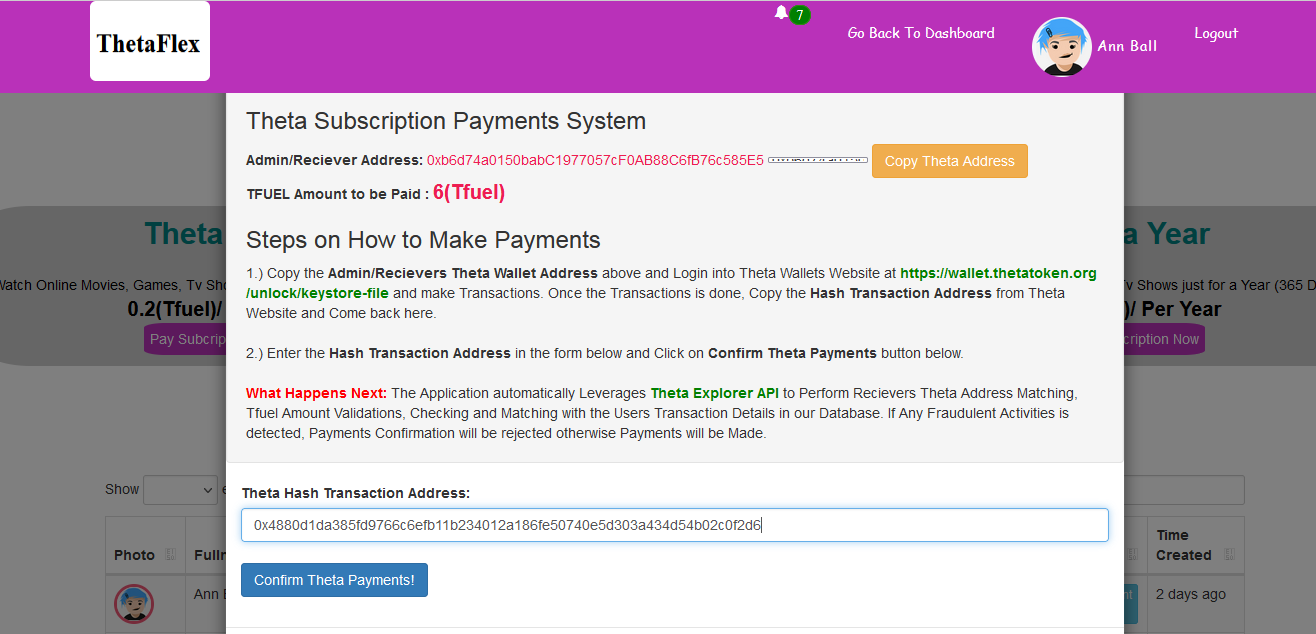Click the ThetaFlex logo

click(x=150, y=42)
